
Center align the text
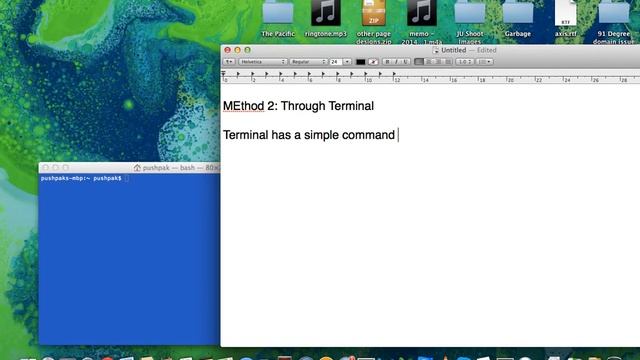[429, 62]
